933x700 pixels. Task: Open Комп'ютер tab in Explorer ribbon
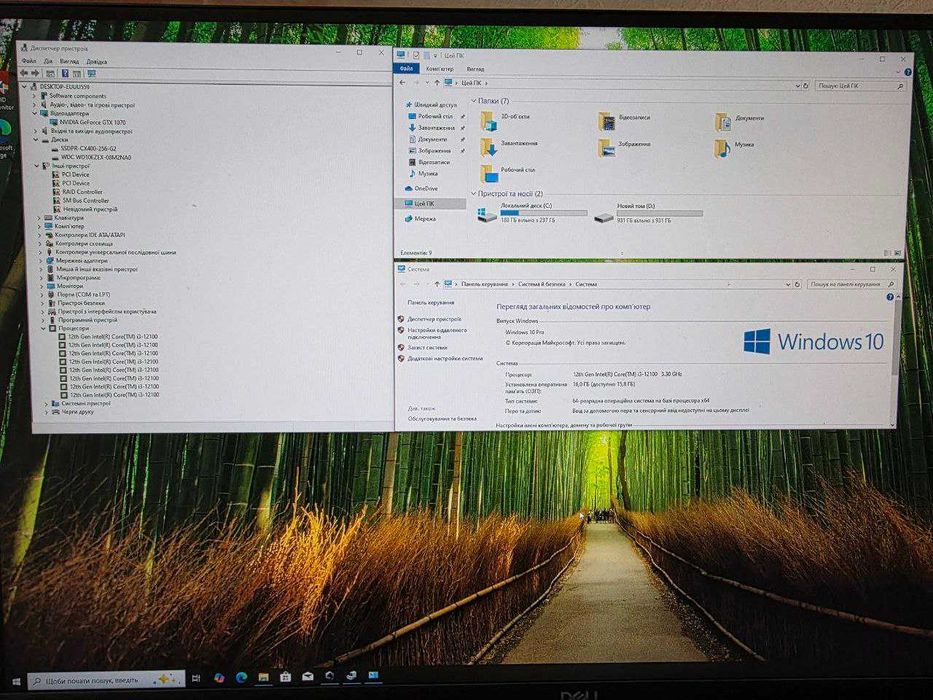tap(440, 69)
